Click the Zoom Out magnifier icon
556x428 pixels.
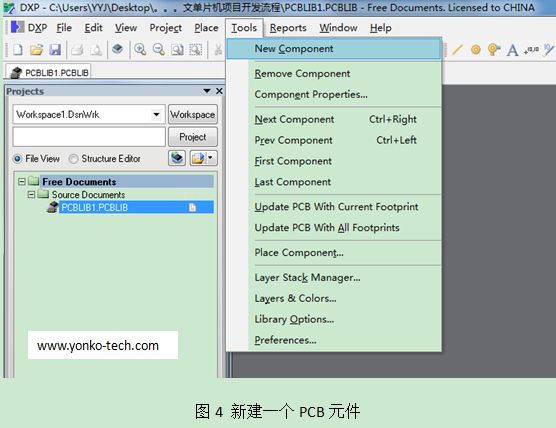coord(159,50)
